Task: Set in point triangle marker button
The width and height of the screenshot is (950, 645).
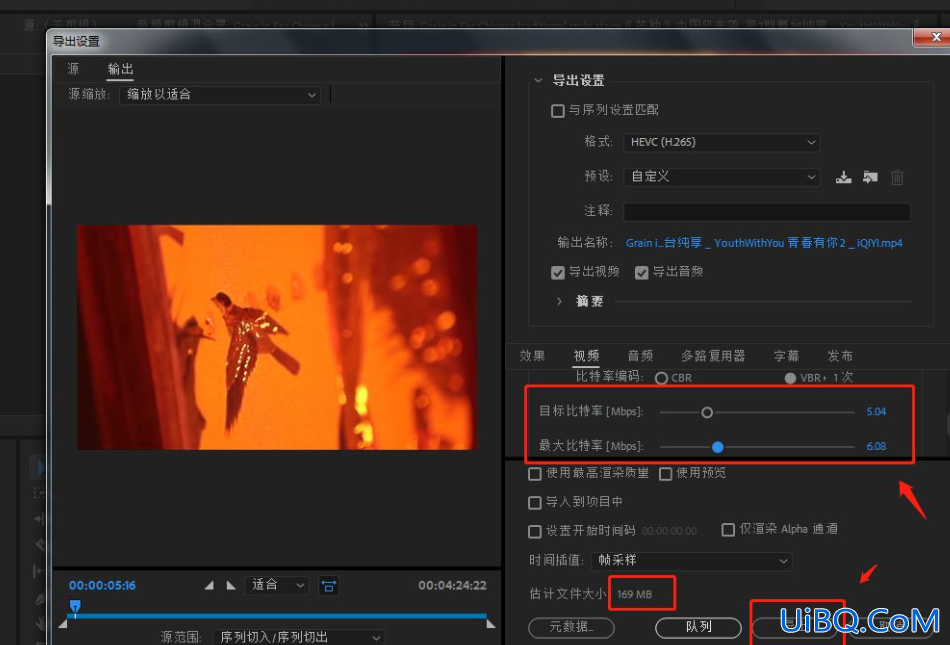Action: (209, 585)
